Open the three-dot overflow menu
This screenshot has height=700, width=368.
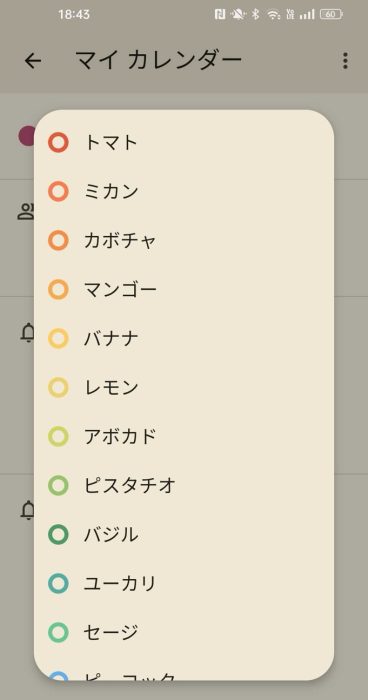click(345, 61)
